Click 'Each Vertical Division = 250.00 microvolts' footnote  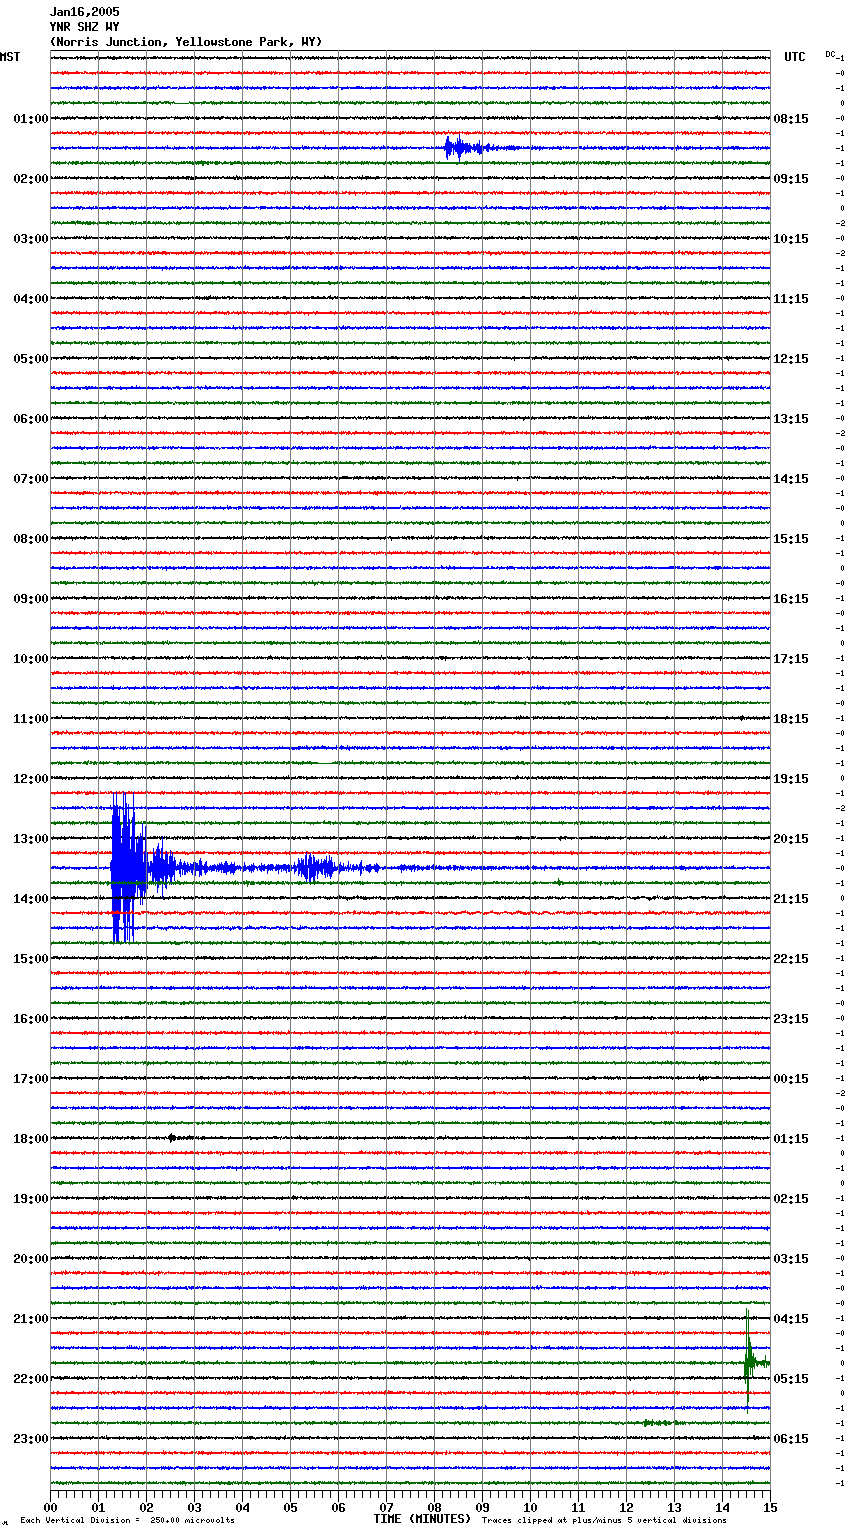tap(127, 1521)
